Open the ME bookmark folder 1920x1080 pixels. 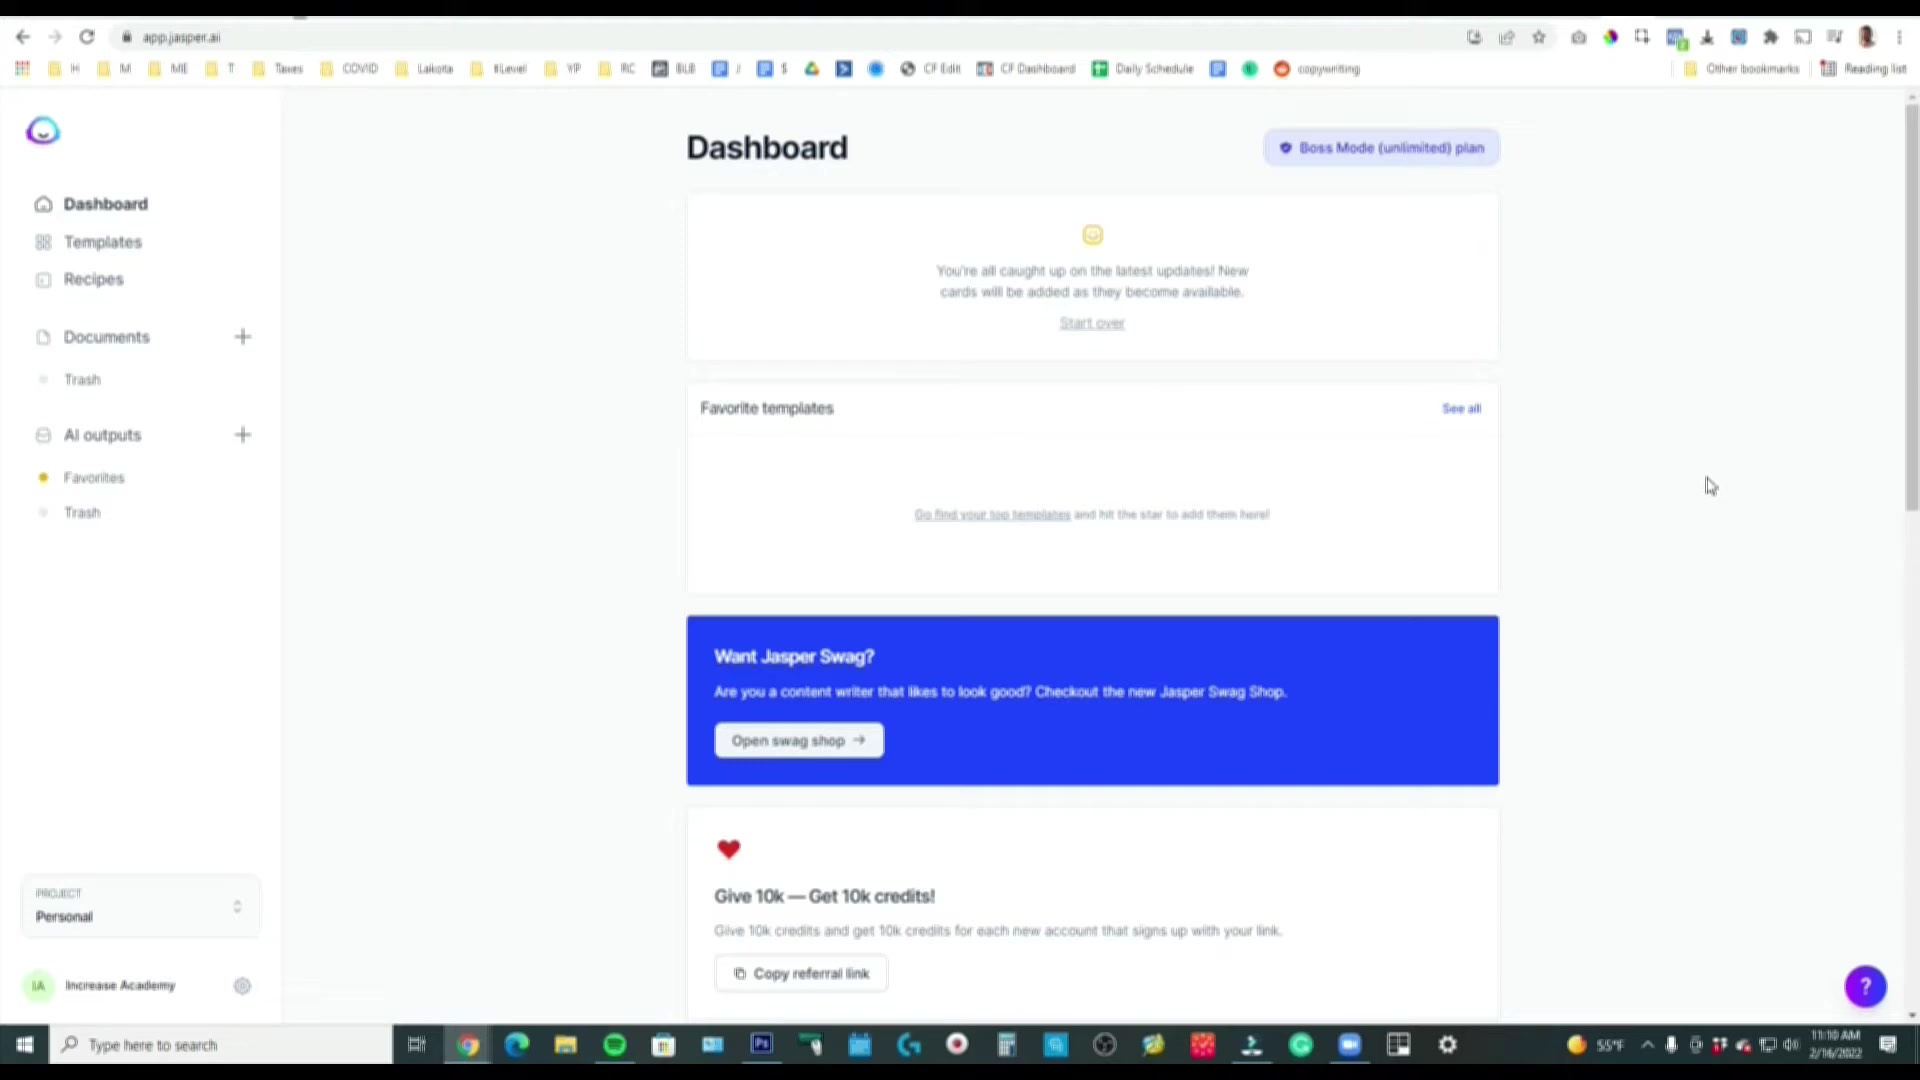[168, 69]
